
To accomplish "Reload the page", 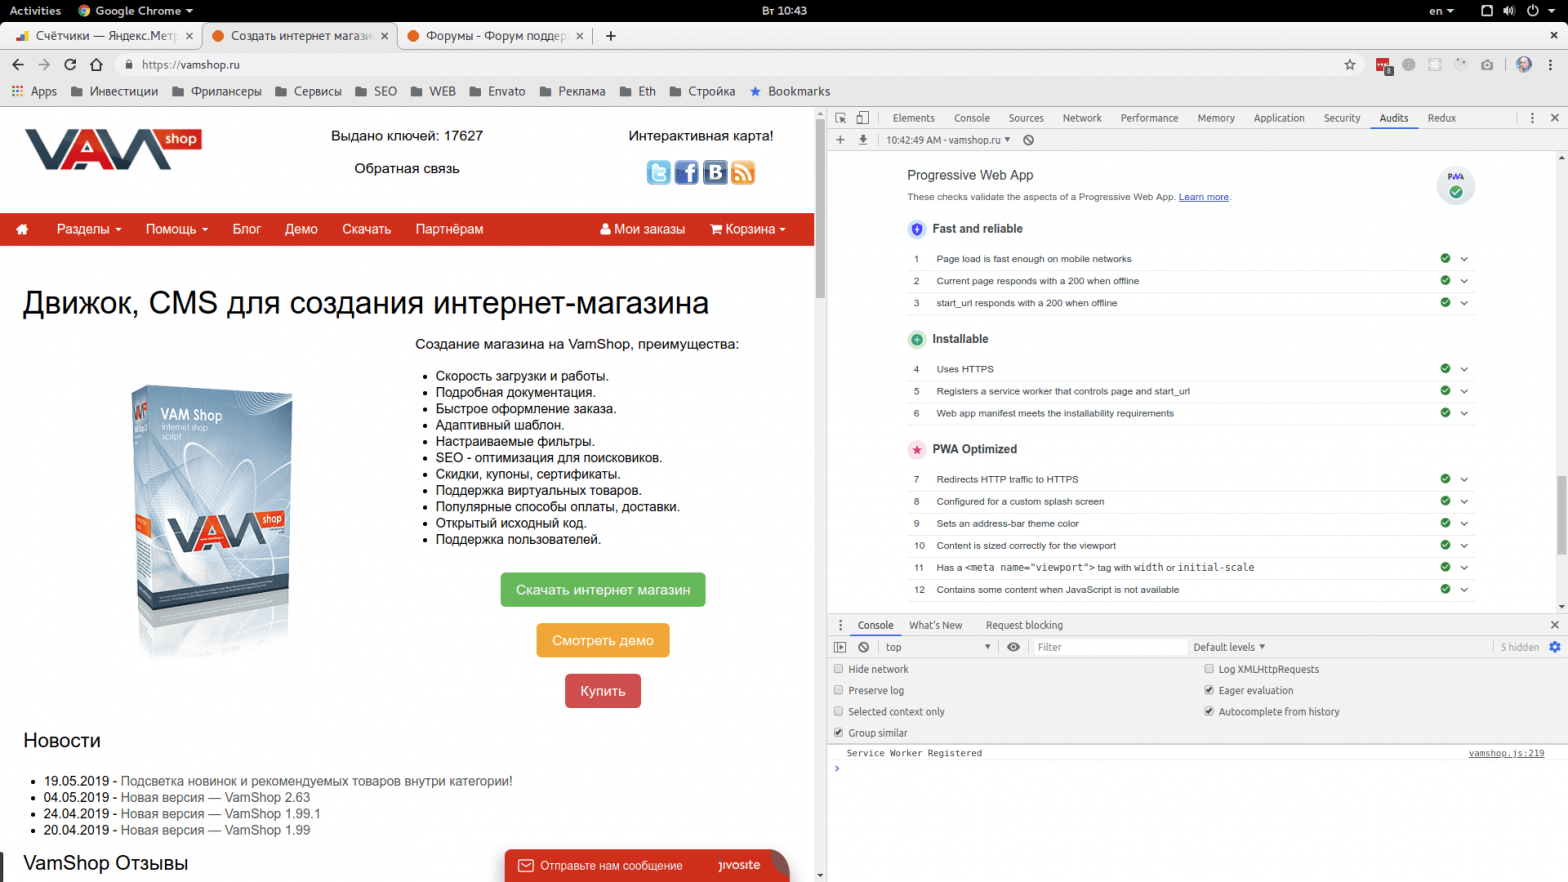I will pyautogui.click(x=70, y=64).
